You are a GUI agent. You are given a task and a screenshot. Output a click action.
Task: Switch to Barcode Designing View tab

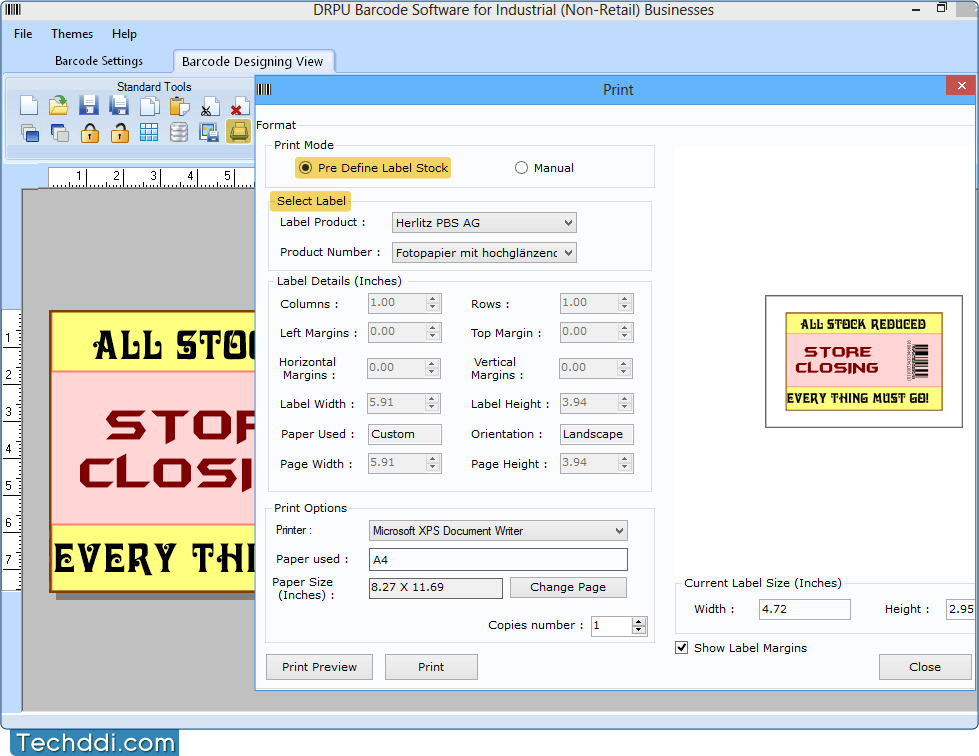click(x=252, y=61)
